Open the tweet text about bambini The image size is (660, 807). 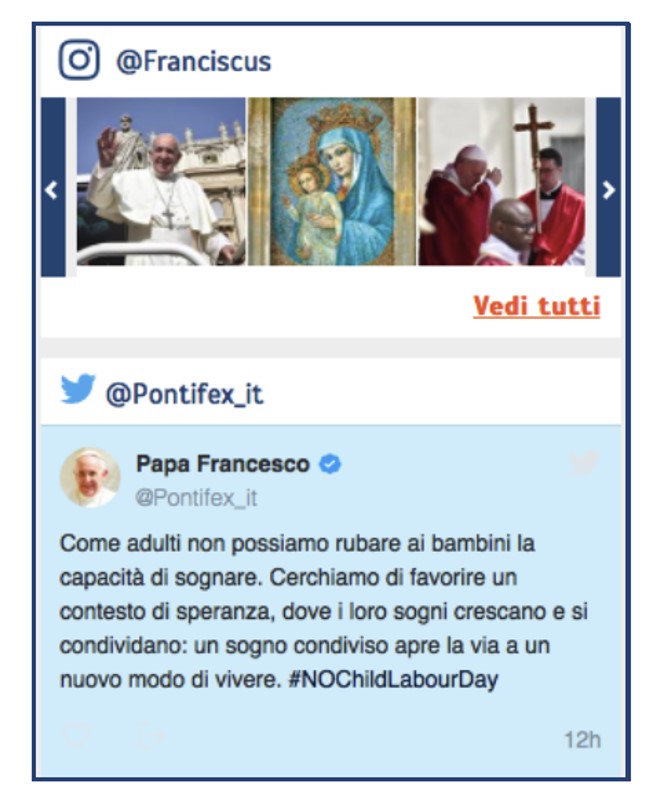[323, 611]
